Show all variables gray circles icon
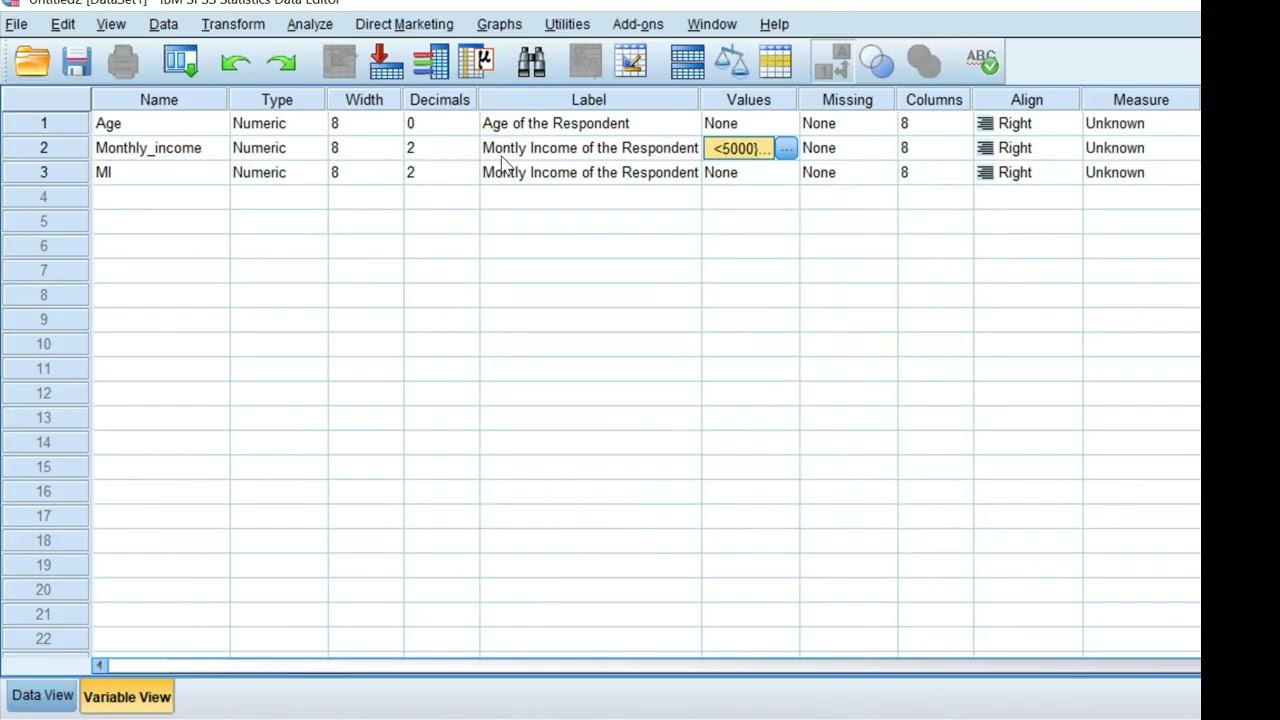1280x720 pixels. [x=924, y=63]
